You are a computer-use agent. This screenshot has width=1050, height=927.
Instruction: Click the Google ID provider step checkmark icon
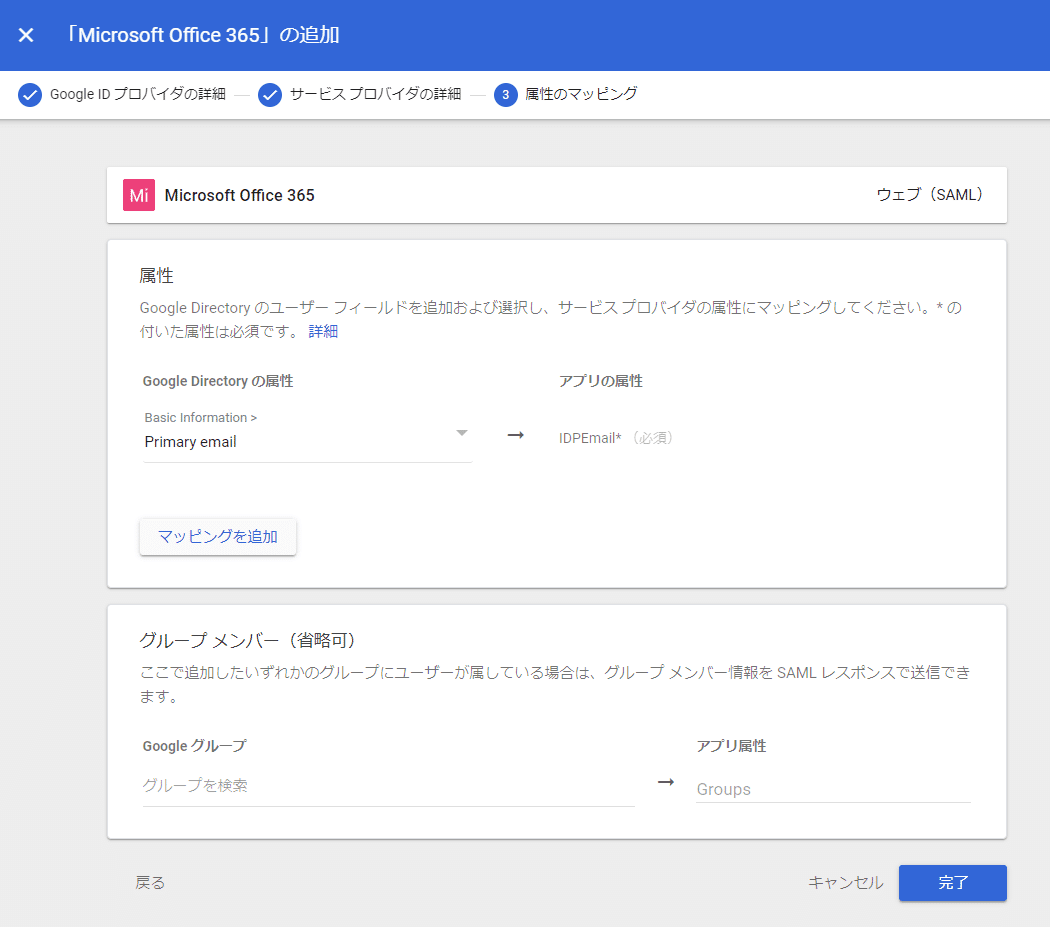pos(29,94)
